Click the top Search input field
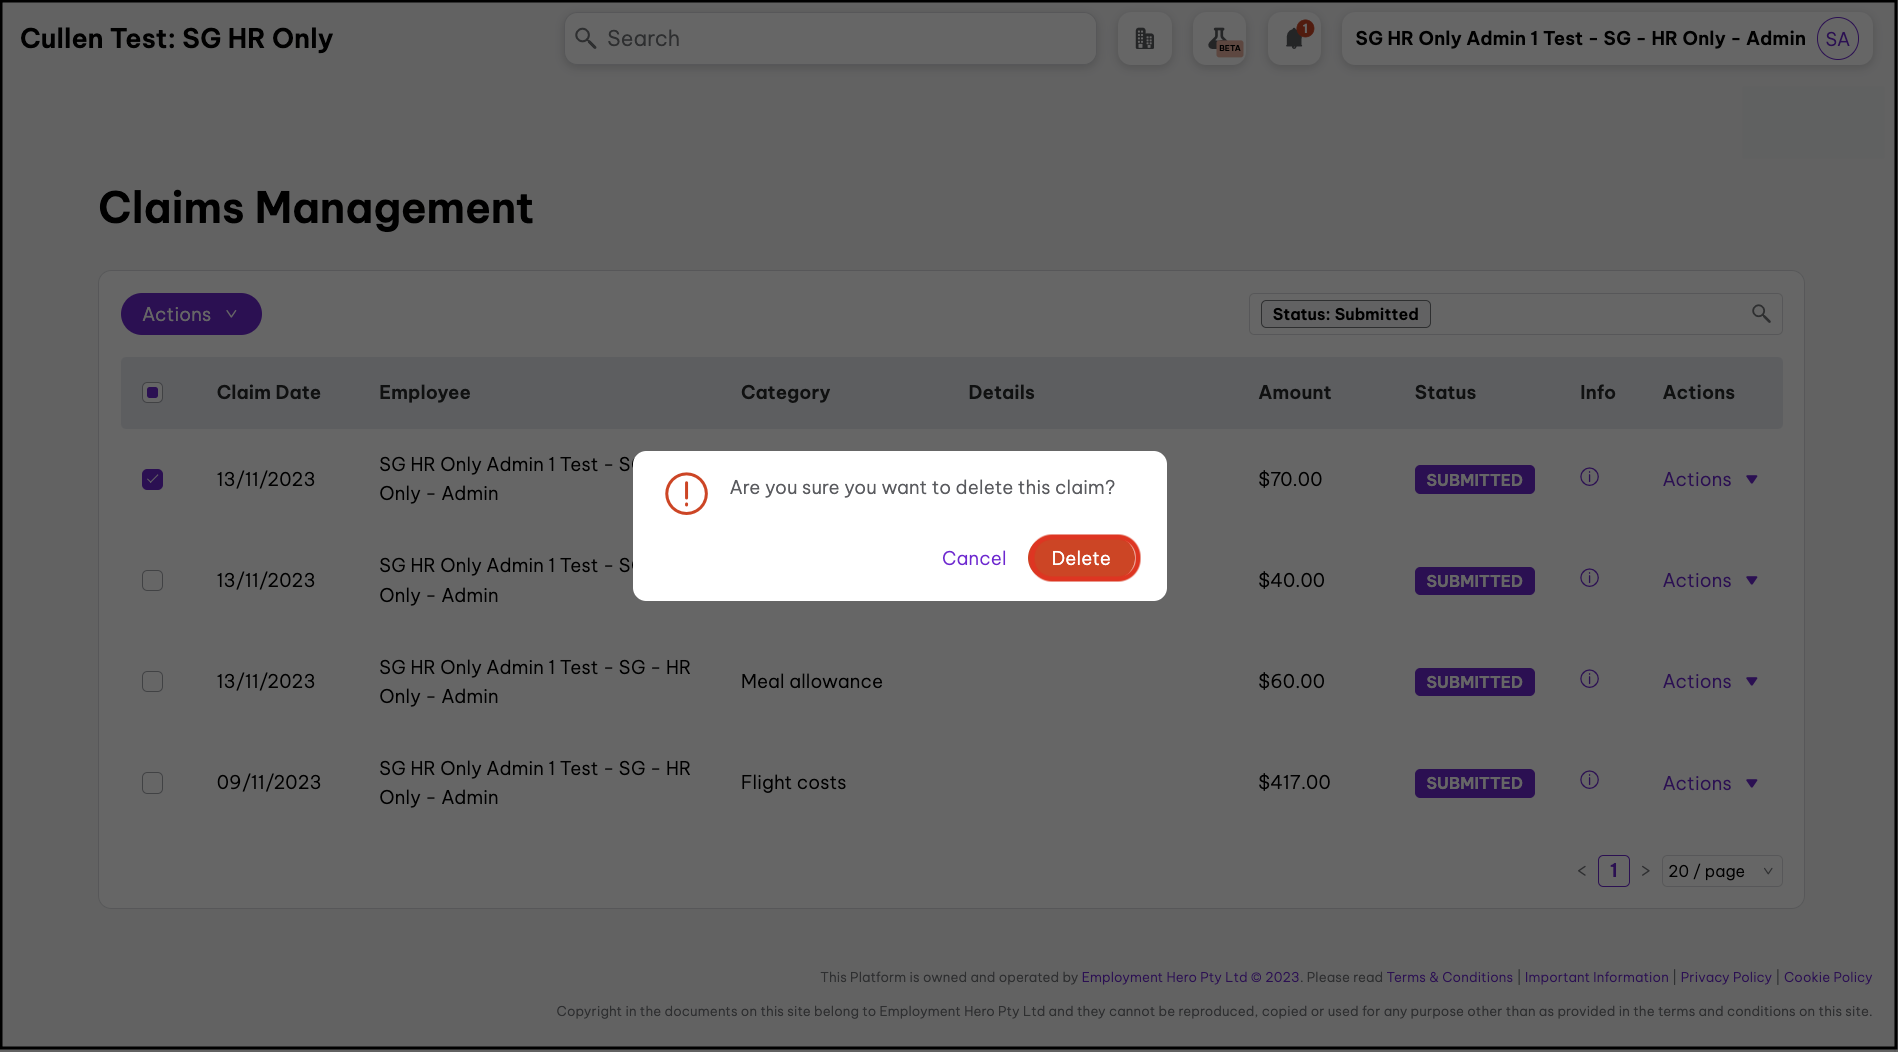Viewport: 1898px width, 1052px height. point(830,39)
